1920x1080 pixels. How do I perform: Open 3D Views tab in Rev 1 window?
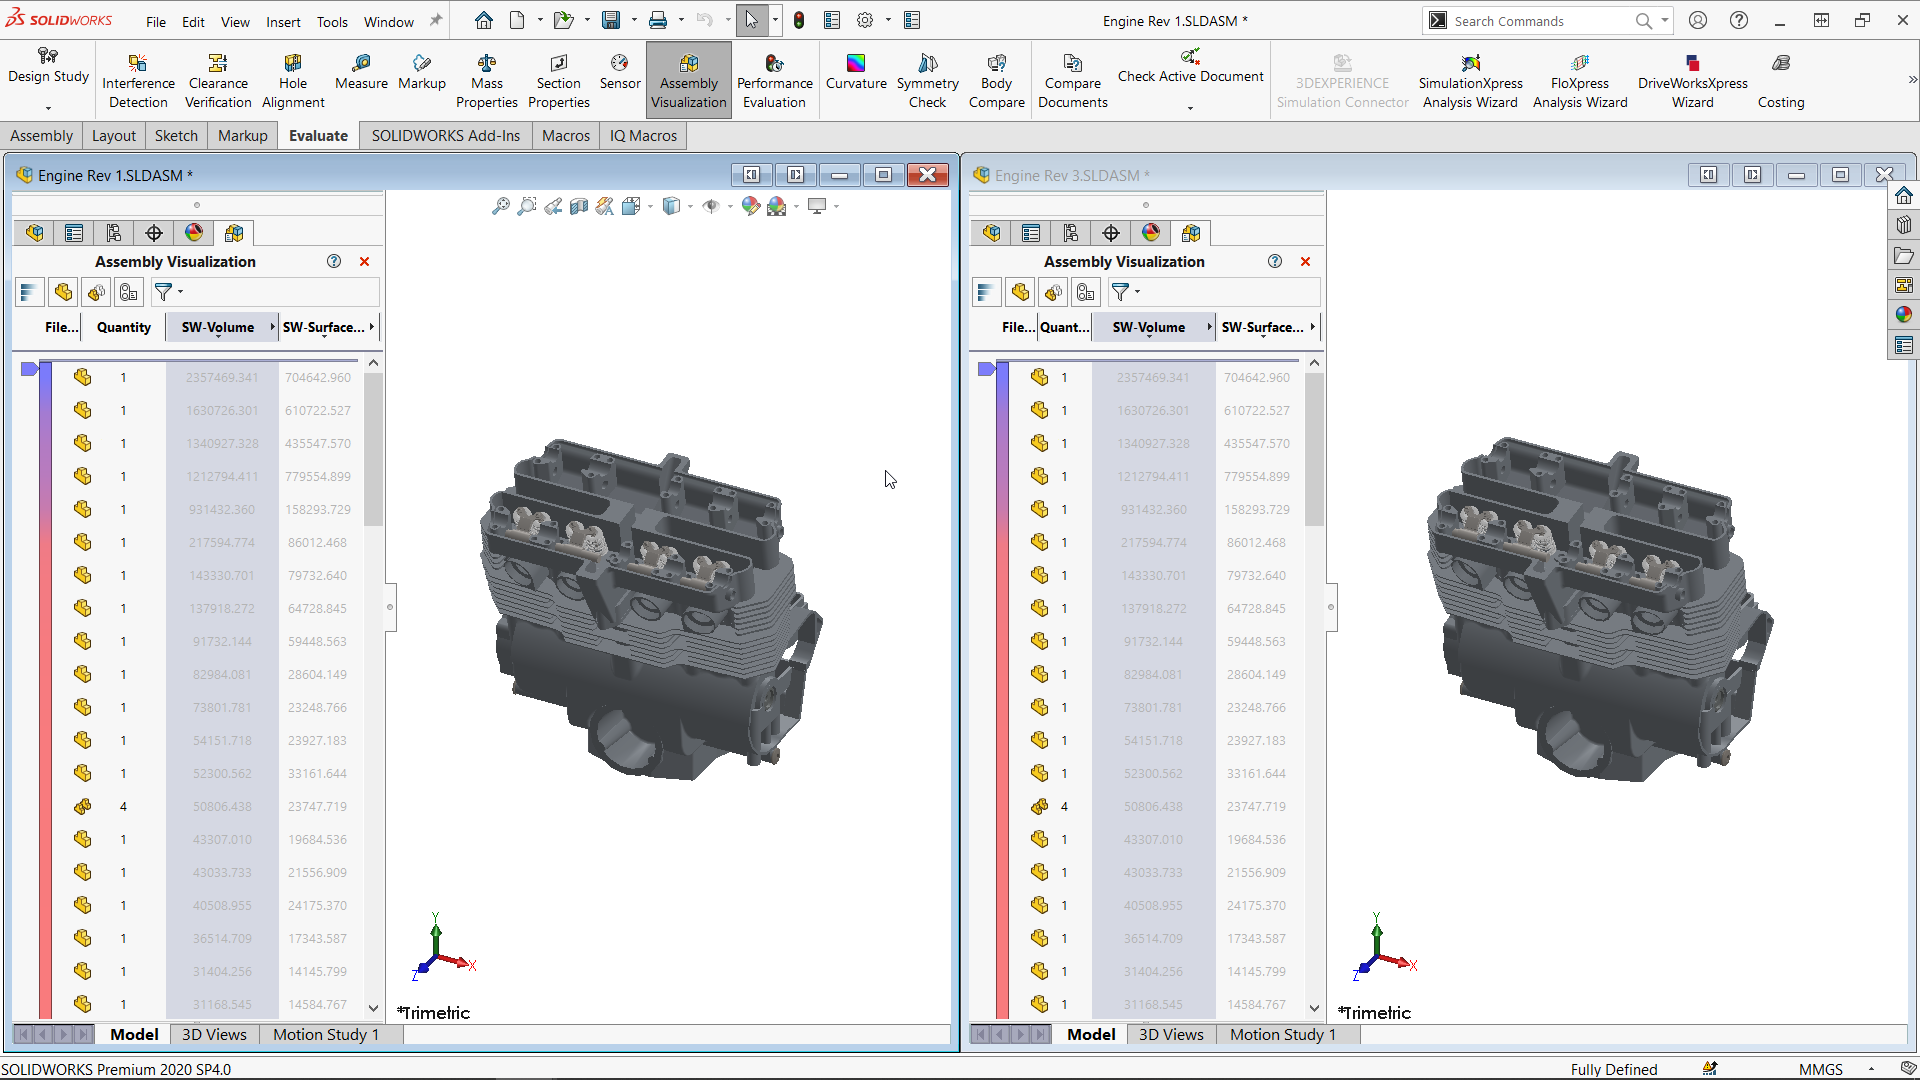(214, 1035)
